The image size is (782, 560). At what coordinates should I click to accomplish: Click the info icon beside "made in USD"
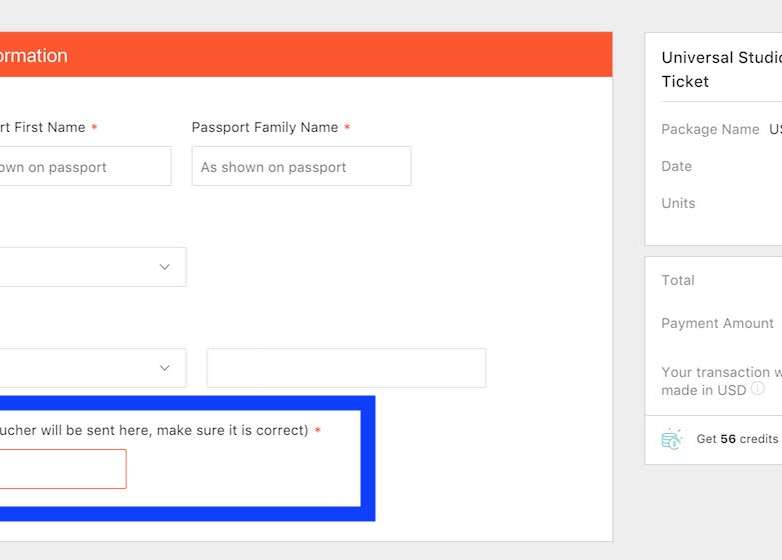tap(758, 389)
